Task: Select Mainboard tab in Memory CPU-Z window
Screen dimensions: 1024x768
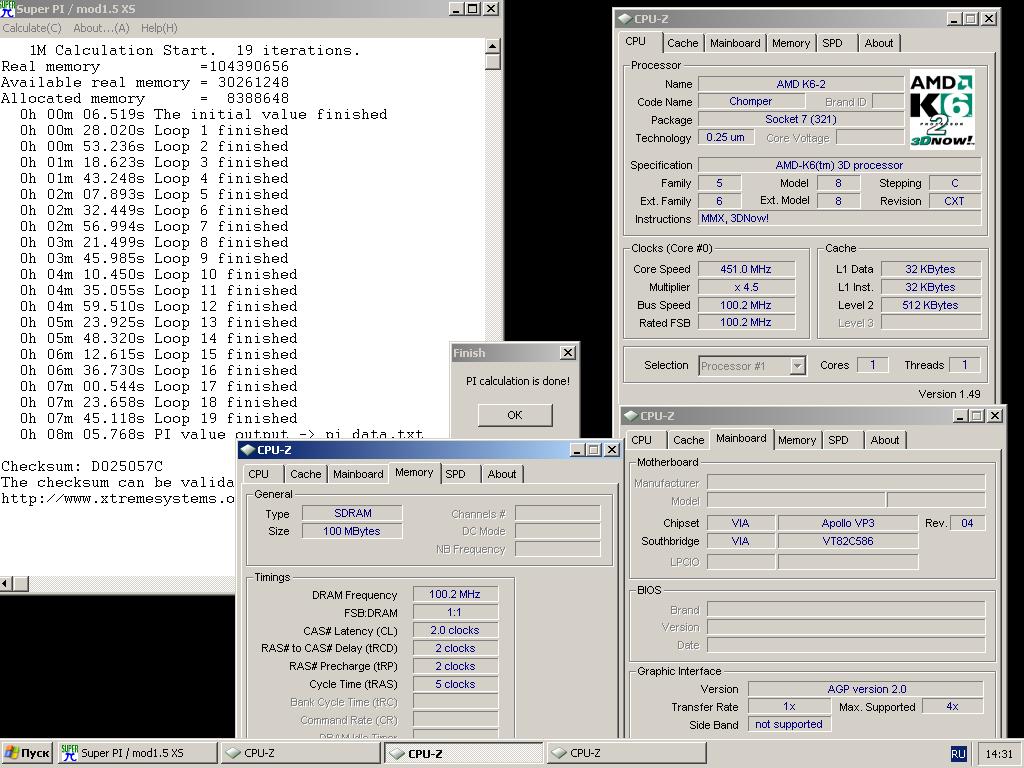Action: [358, 474]
